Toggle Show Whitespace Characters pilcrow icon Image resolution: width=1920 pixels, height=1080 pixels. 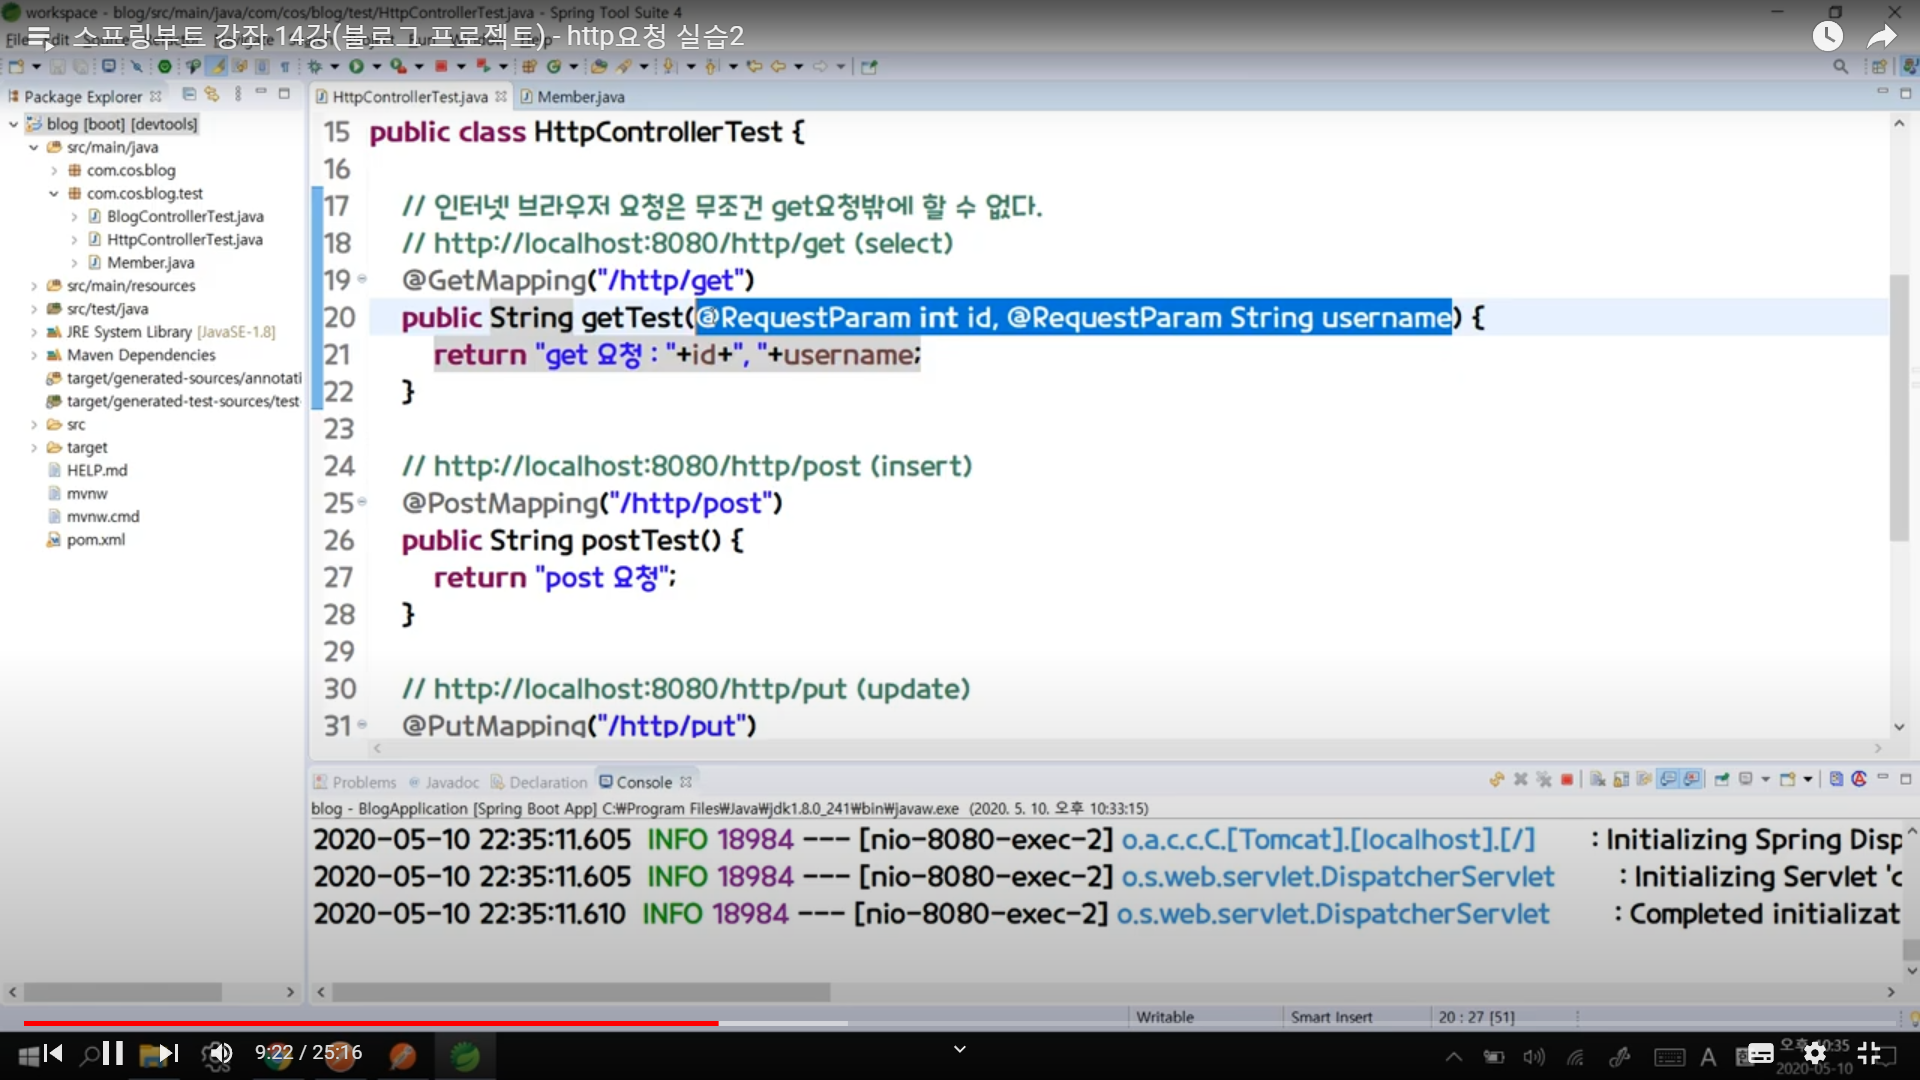tap(285, 67)
